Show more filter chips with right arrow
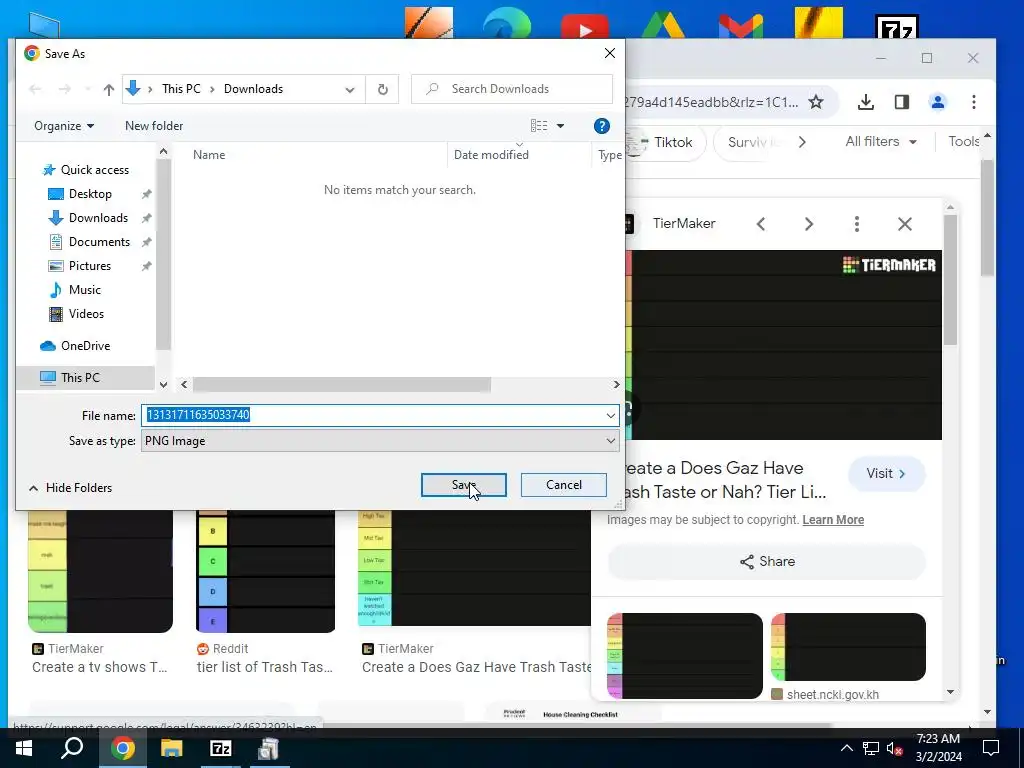The height and width of the screenshot is (768, 1024). coord(802,142)
